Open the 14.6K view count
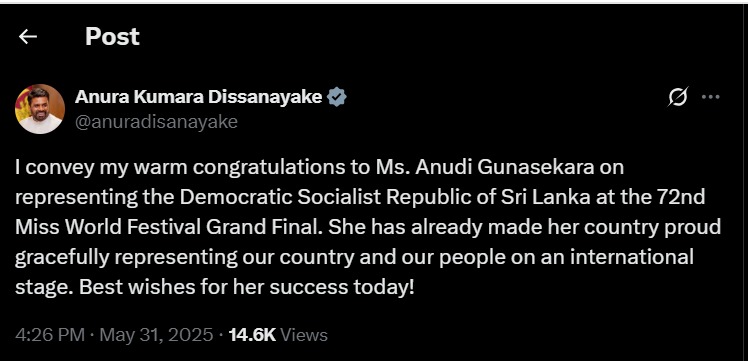 coord(252,335)
